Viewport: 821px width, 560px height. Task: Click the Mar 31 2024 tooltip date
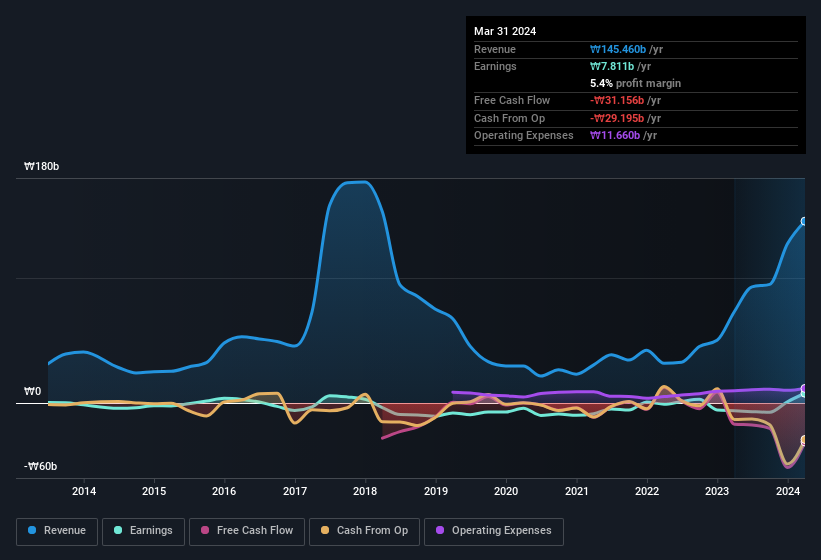[x=505, y=31]
